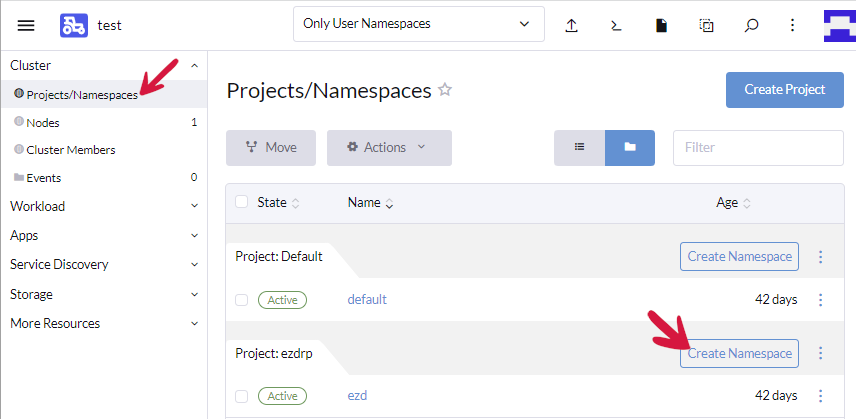Click the Filter input field
The width and height of the screenshot is (856, 419).
tap(757, 147)
